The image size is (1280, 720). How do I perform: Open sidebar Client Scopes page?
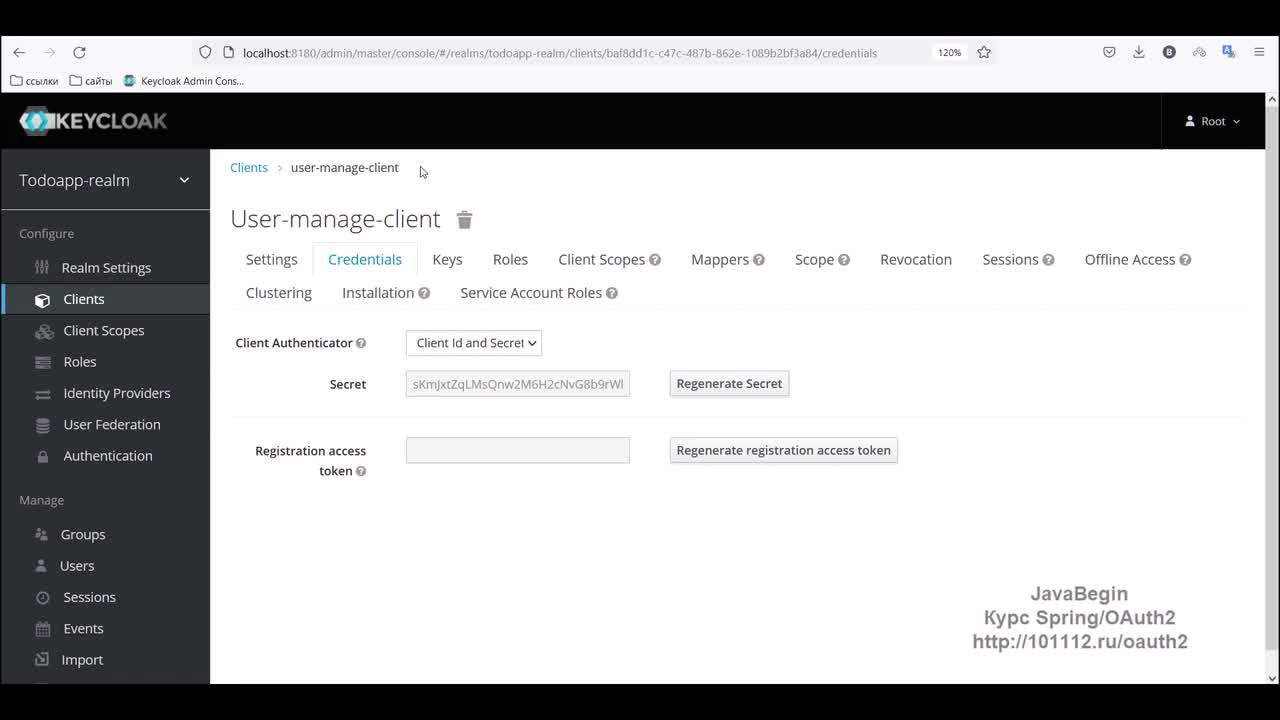[105, 331]
